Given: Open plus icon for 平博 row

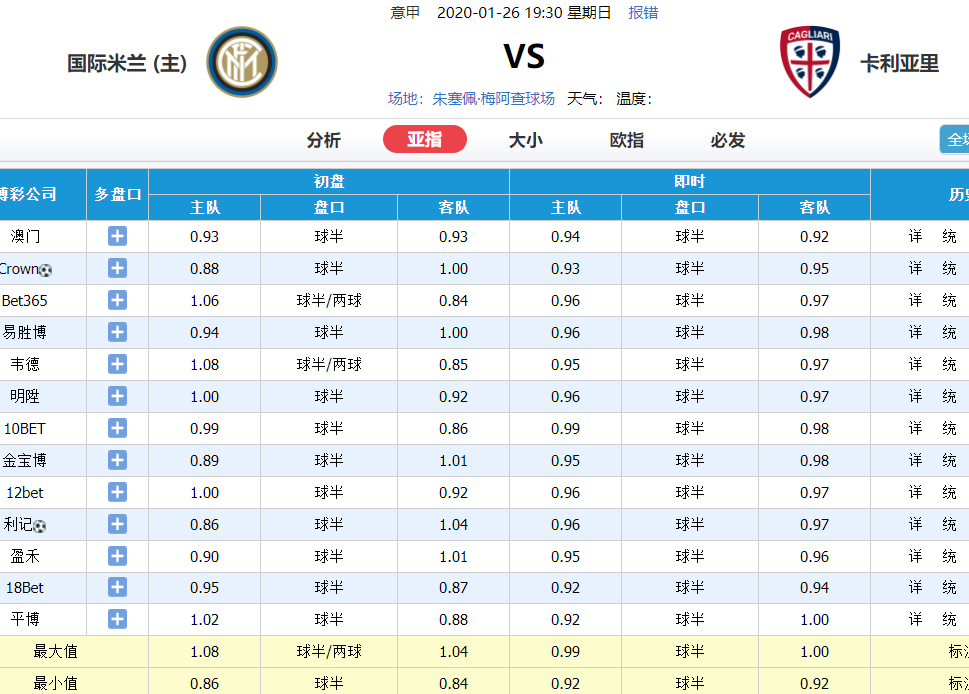Looking at the screenshot, I should click(117, 619).
